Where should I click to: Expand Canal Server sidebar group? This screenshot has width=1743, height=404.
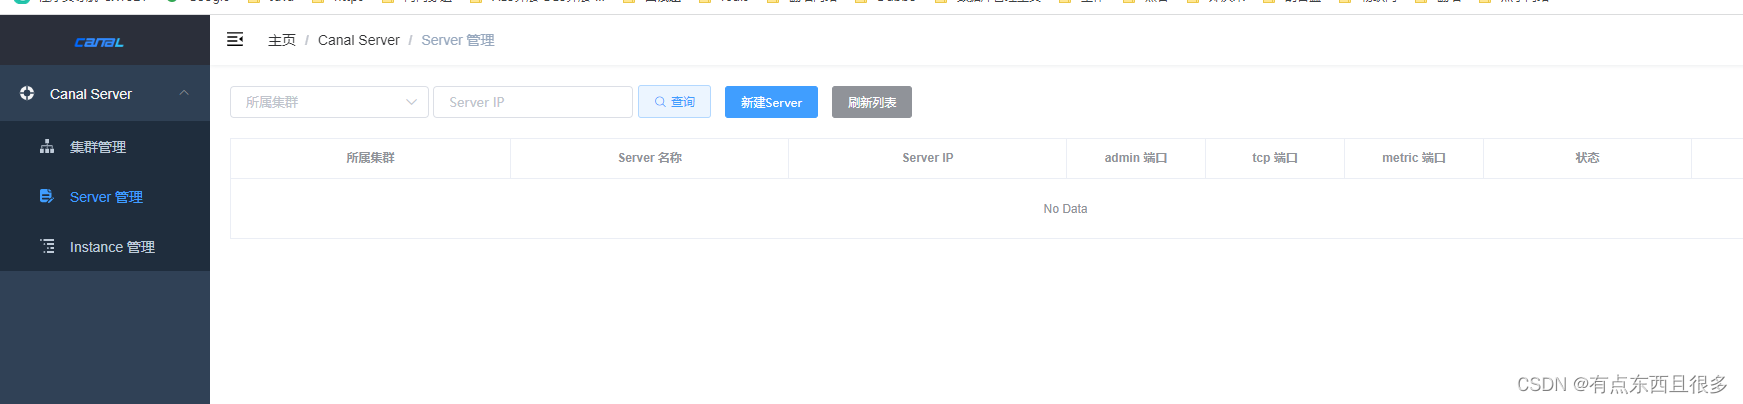[105, 94]
